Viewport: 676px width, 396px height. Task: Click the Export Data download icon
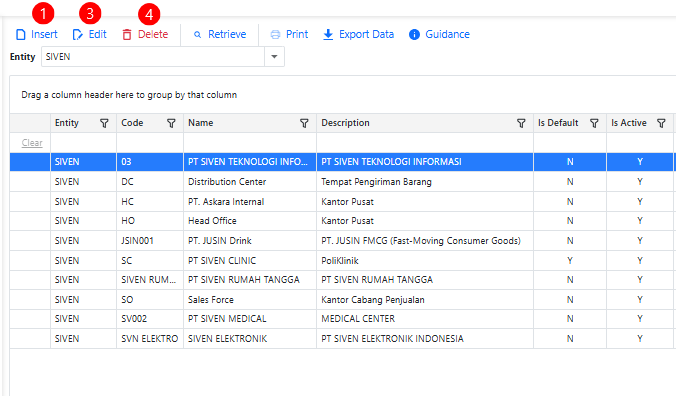point(328,34)
